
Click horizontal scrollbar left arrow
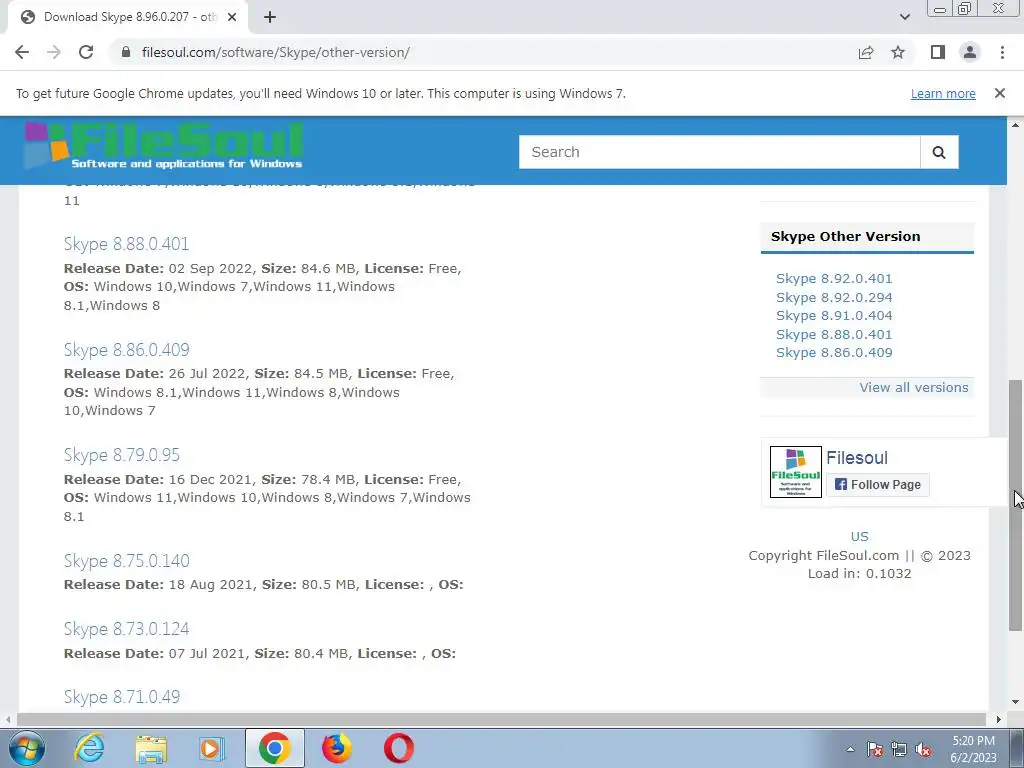(8, 719)
